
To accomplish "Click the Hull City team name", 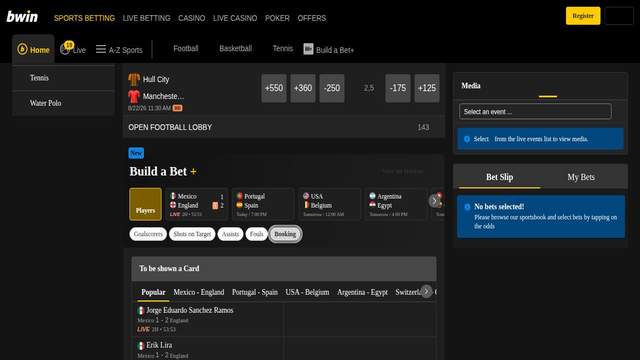I will pyautogui.click(x=156, y=79).
